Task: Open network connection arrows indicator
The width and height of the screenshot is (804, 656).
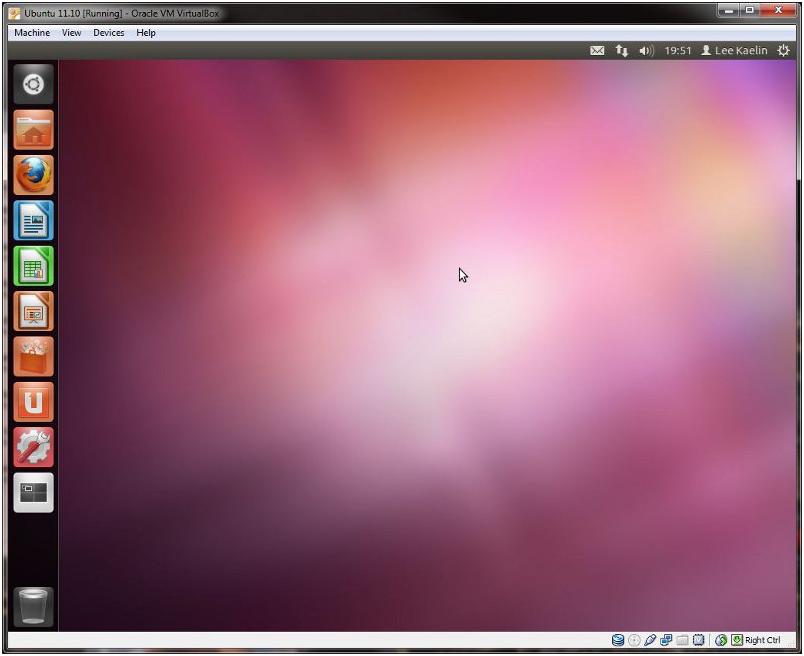Action: (621, 50)
